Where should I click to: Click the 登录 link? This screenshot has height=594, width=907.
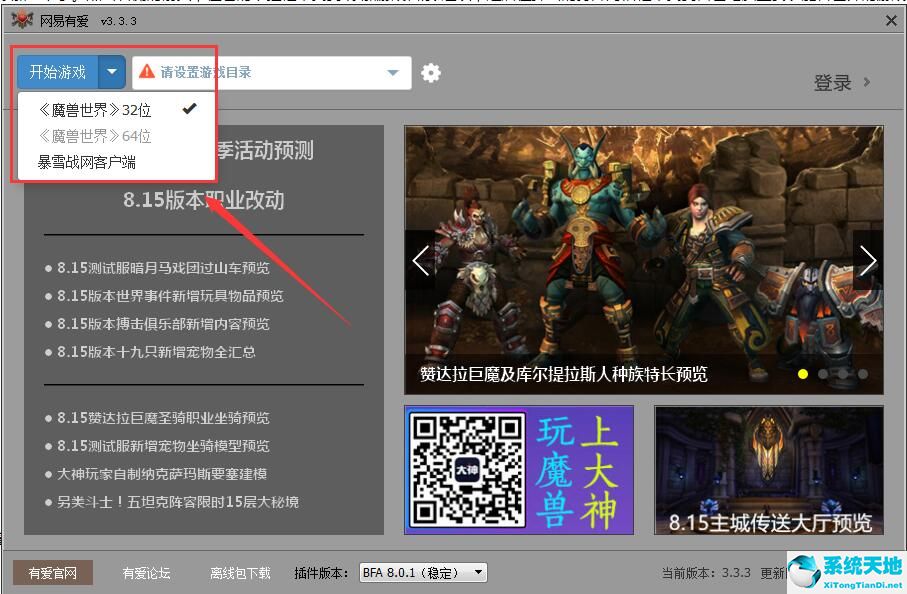coord(832,83)
